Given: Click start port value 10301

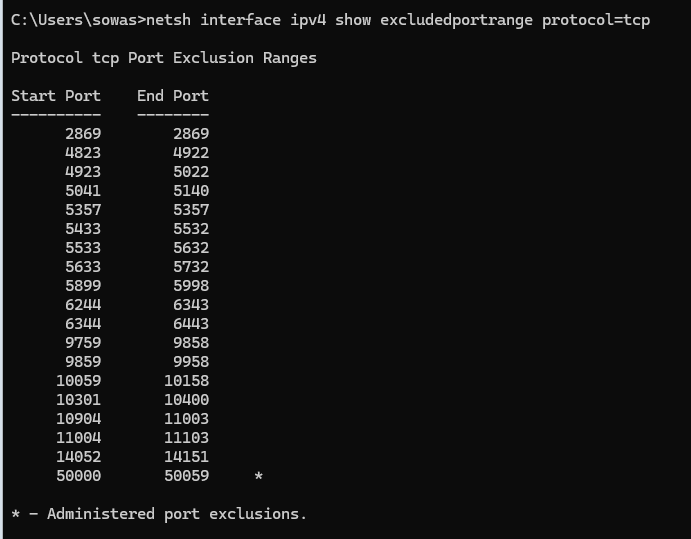Looking at the screenshot, I should 79,400.
